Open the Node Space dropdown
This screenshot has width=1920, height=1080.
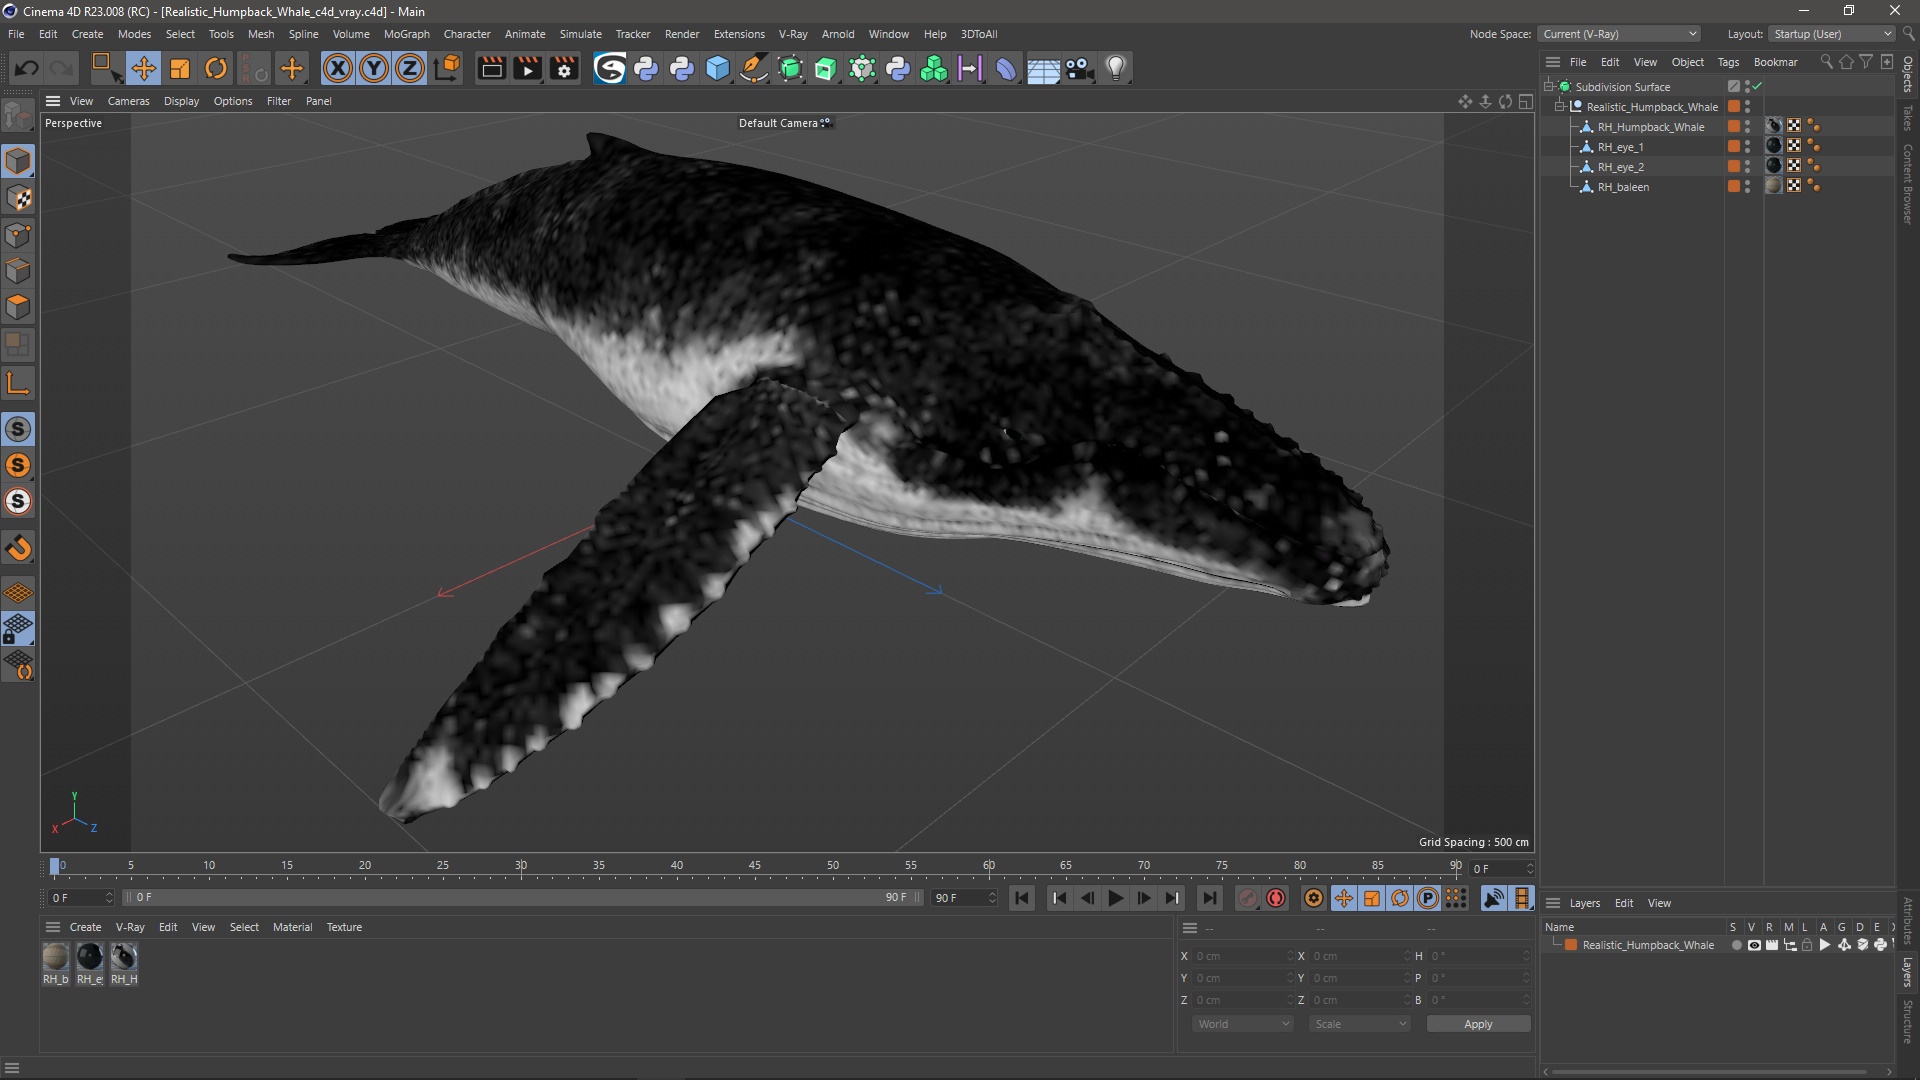(1619, 34)
